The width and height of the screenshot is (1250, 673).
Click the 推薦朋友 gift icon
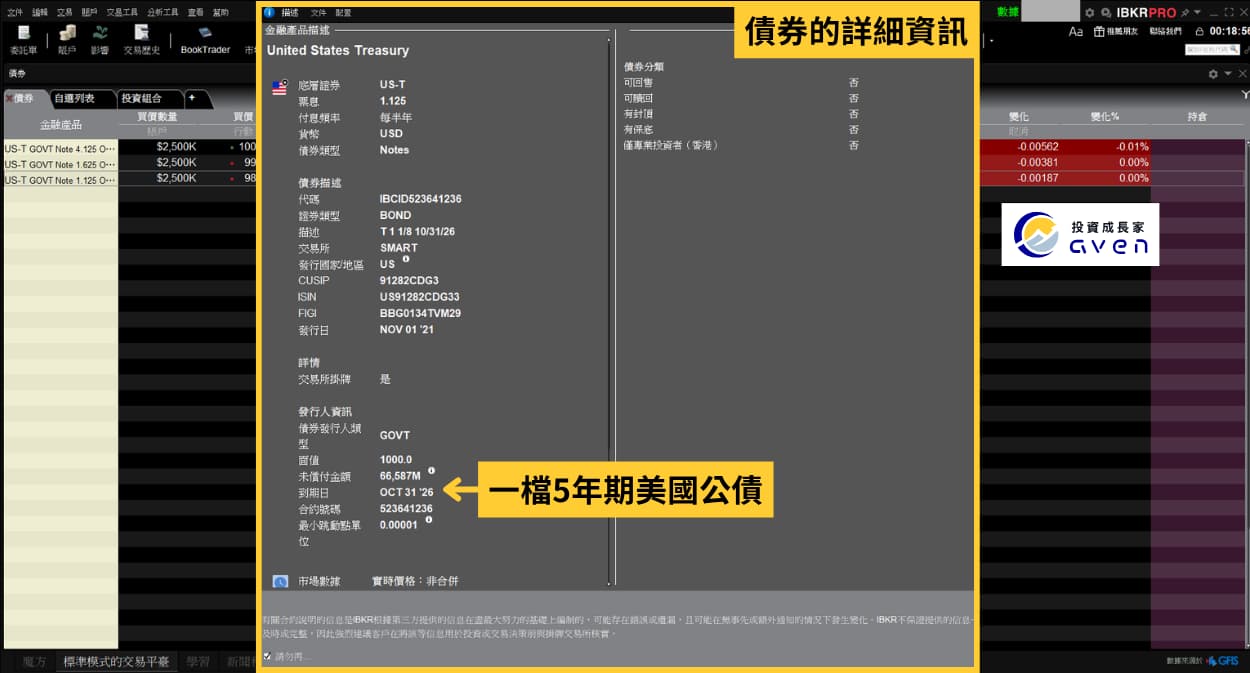[1099, 31]
